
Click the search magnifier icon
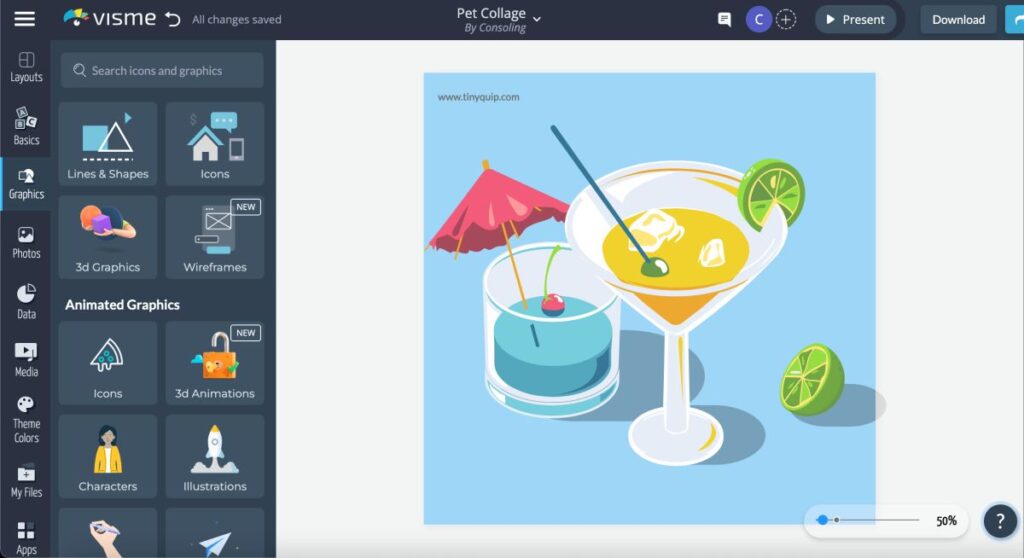pos(79,71)
